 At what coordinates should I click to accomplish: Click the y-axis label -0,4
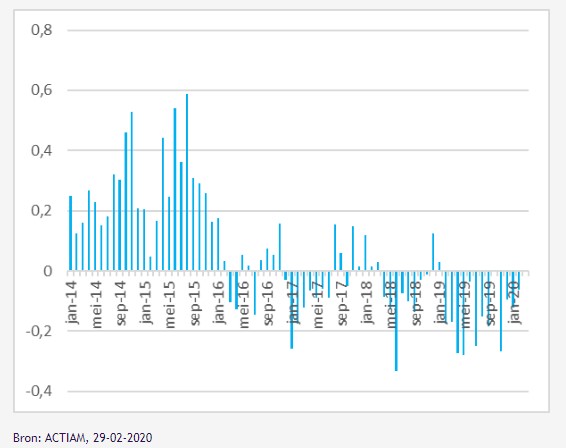tap(39, 391)
